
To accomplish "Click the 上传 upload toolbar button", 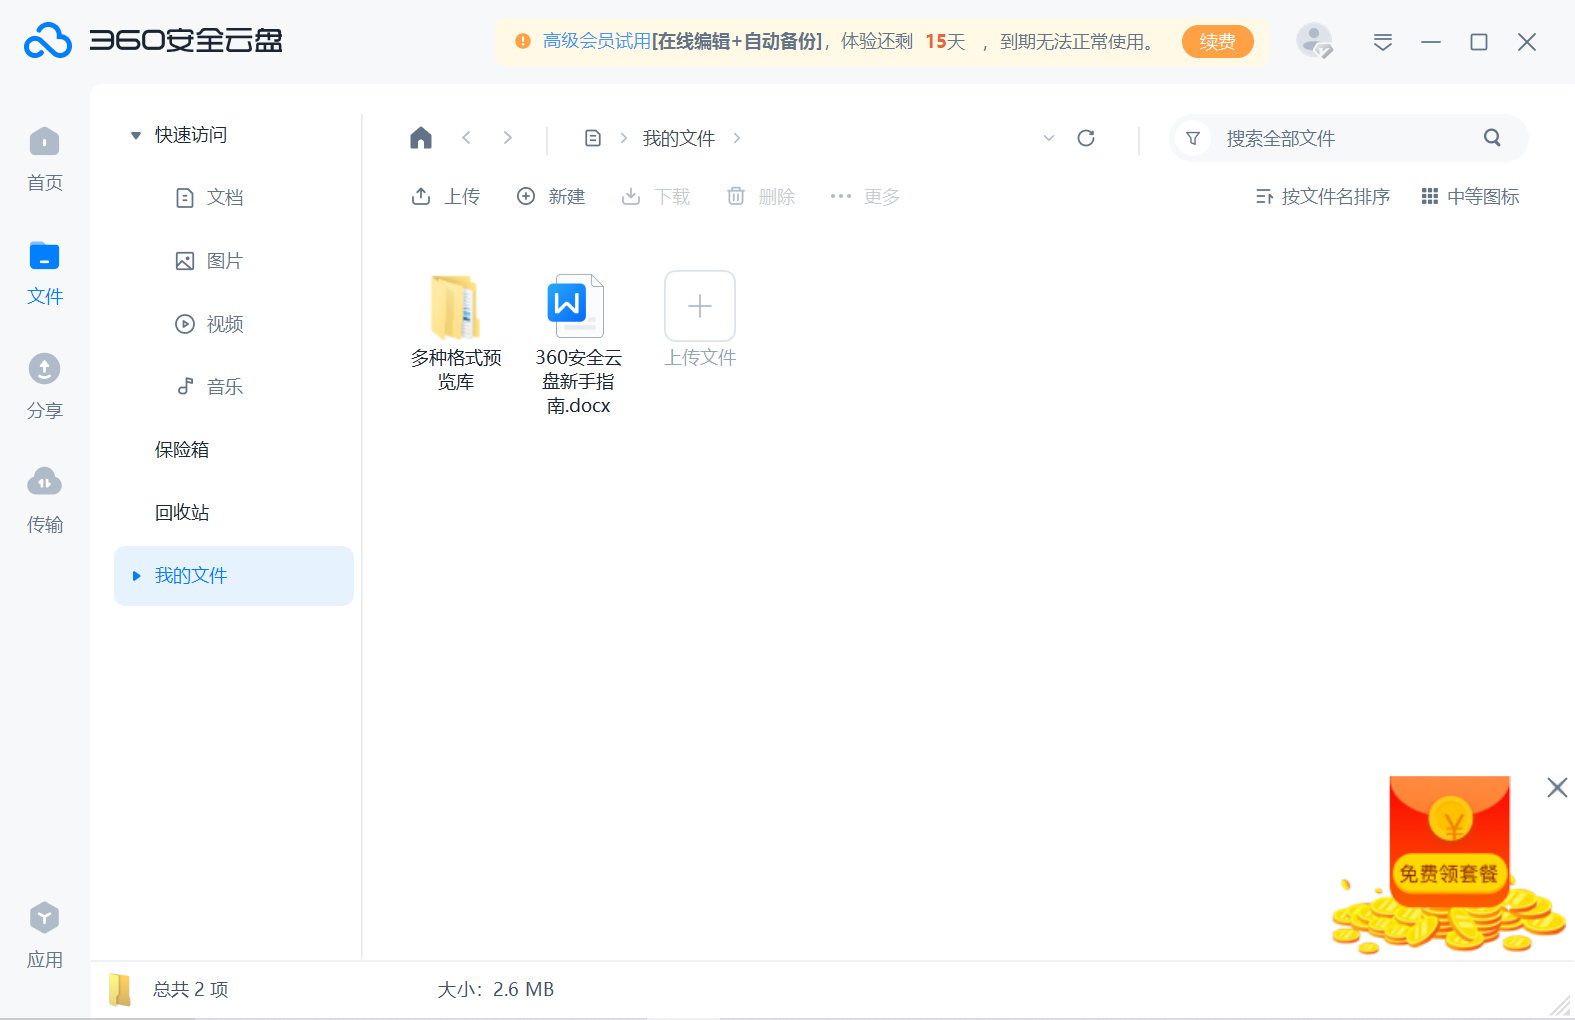I will point(446,197).
